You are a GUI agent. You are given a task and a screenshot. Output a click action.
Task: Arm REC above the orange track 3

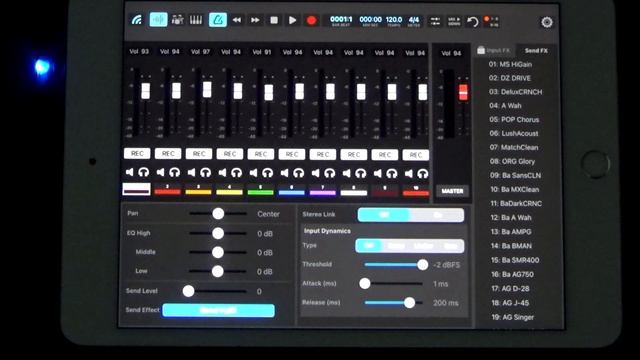click(x=199, y=154)
